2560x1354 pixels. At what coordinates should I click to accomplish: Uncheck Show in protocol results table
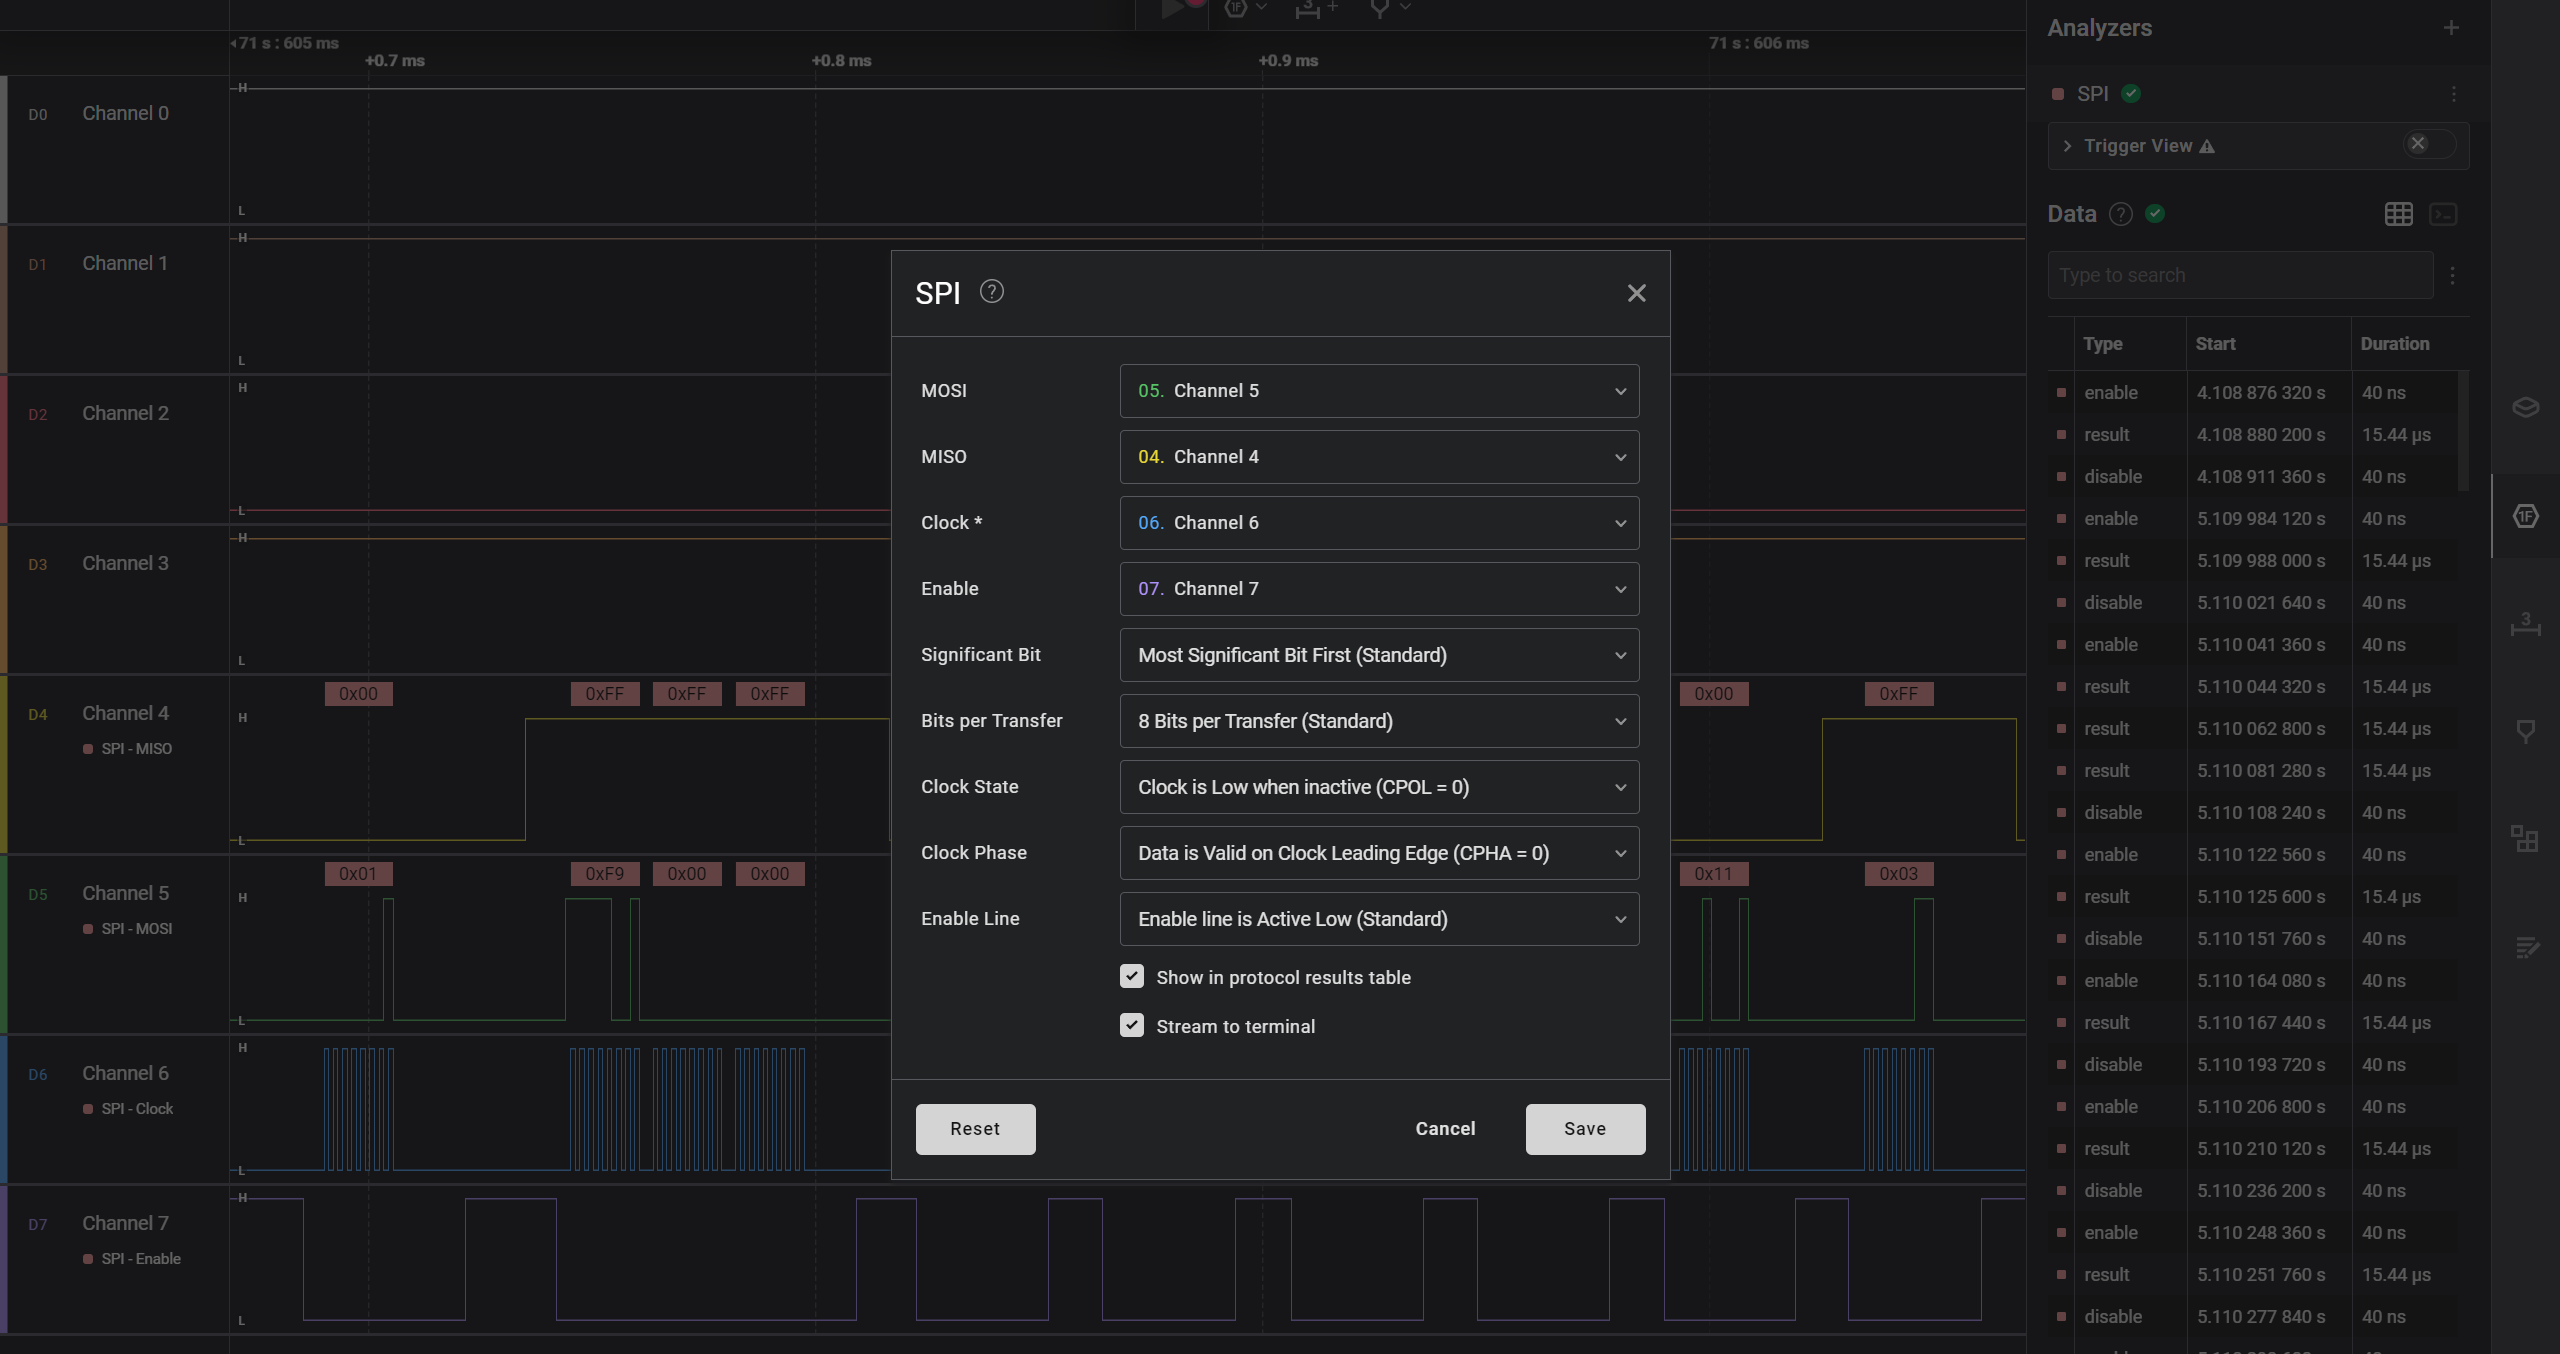coord(1132,977)
